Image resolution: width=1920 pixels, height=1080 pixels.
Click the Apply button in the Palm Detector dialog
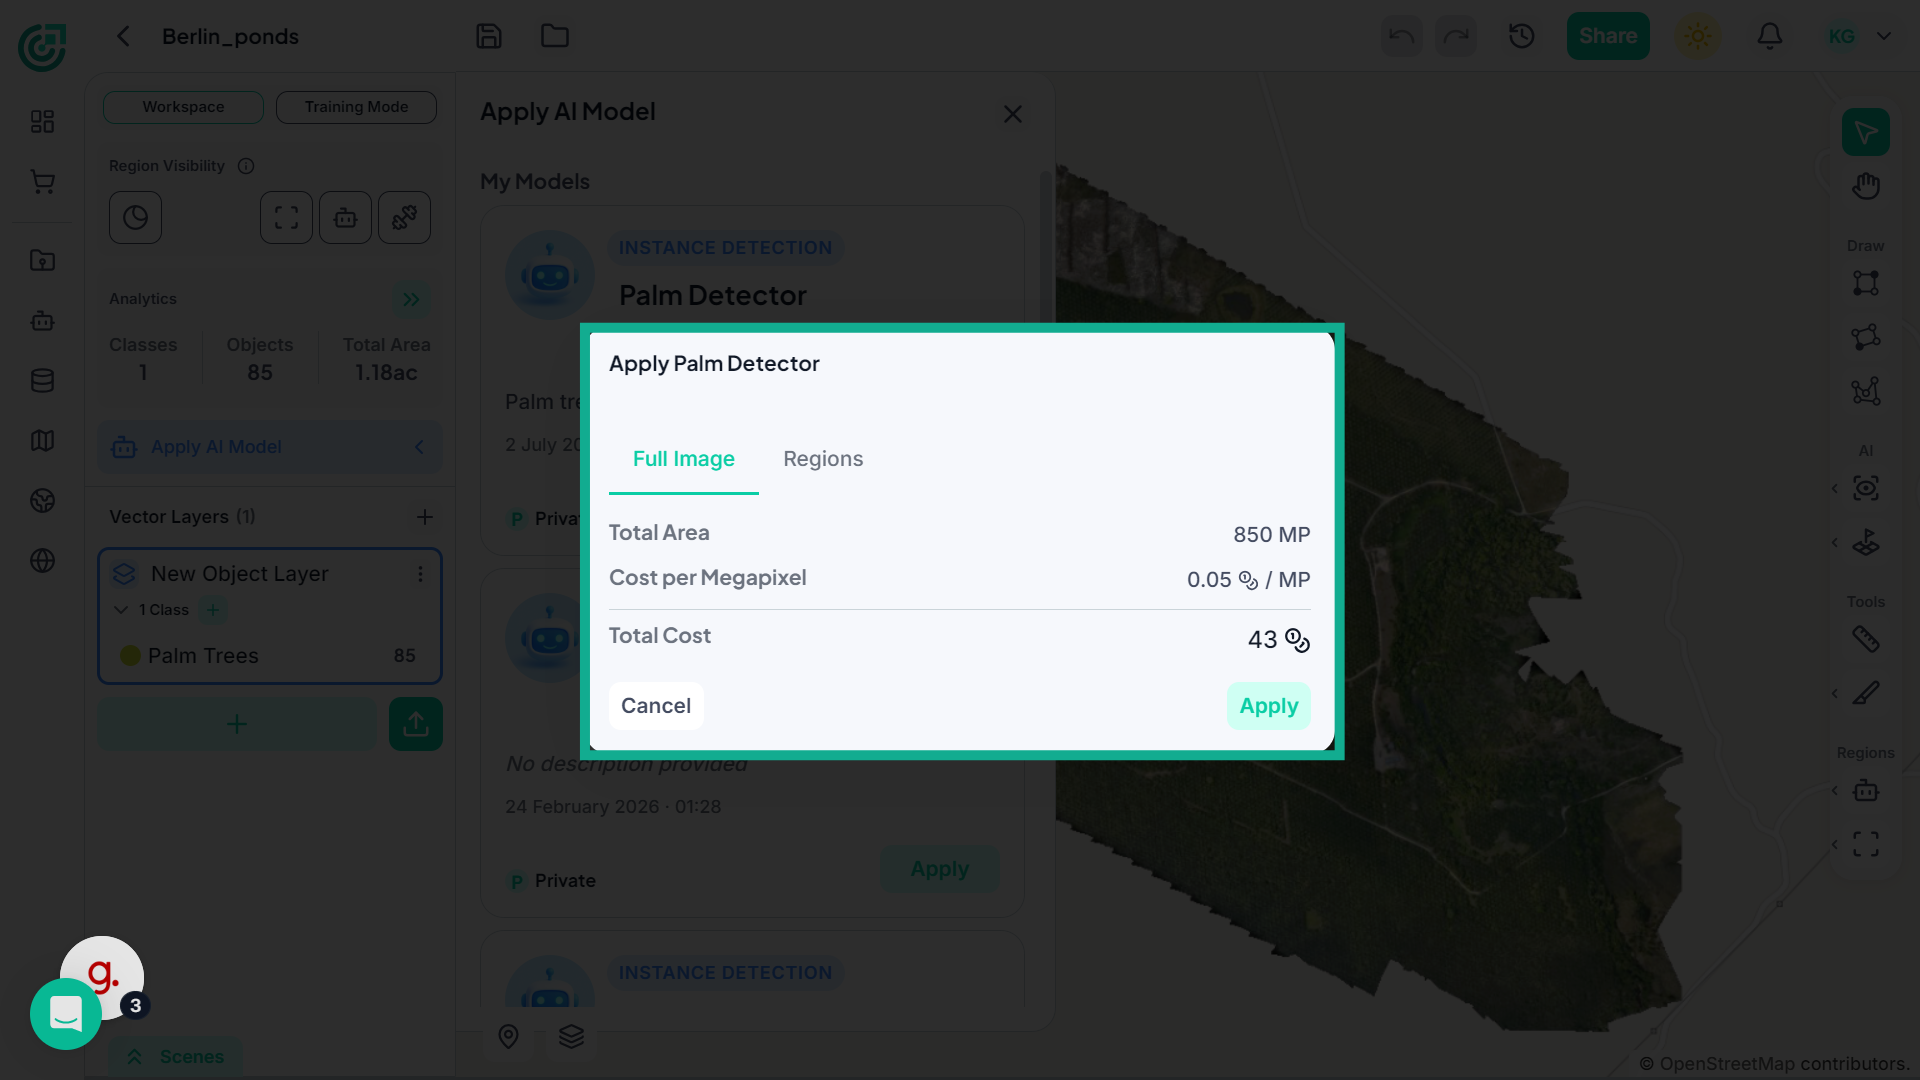pos(1268,706)
